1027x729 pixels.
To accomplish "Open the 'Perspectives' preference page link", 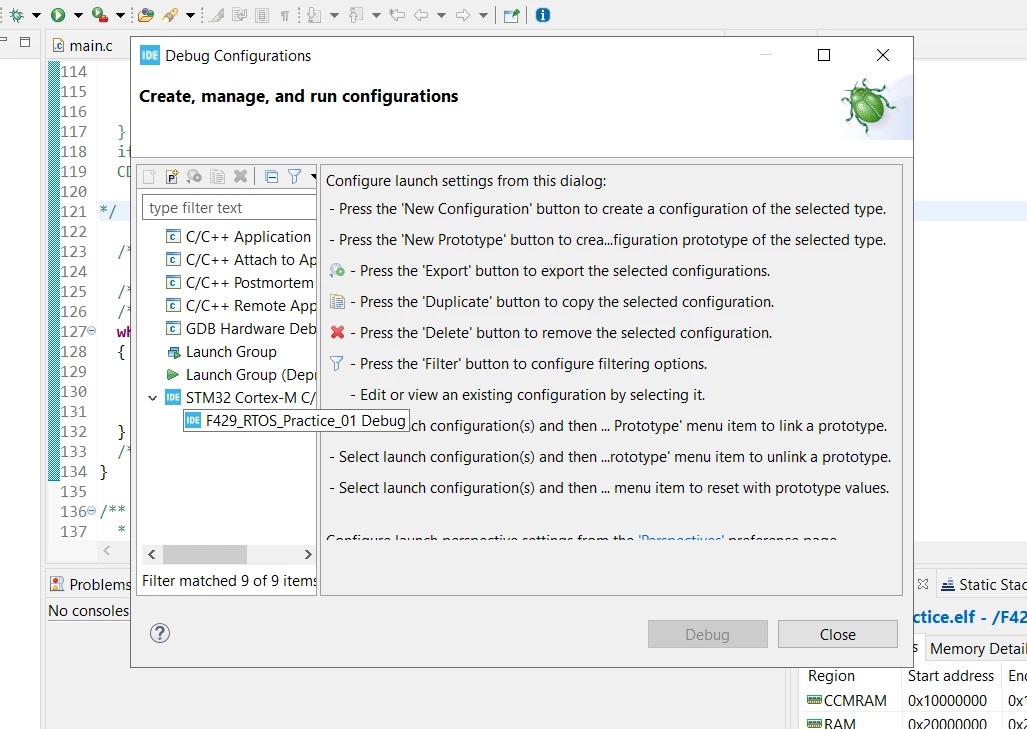I will [x=681, y=538].
